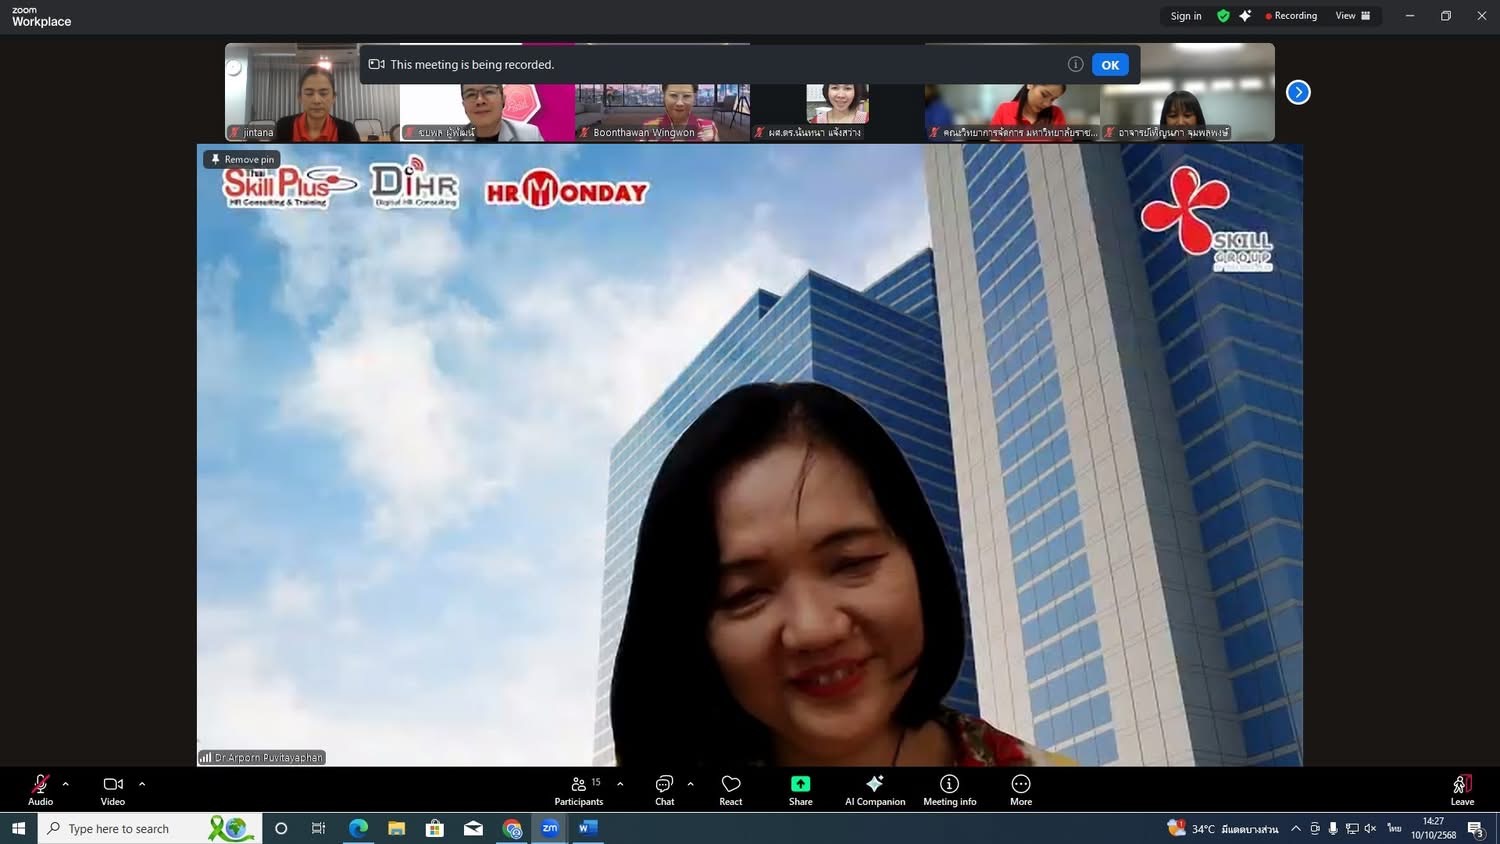Screen dimensions: 1500x844
Task: Open AI Companion
Action: [x=875, y=788]
